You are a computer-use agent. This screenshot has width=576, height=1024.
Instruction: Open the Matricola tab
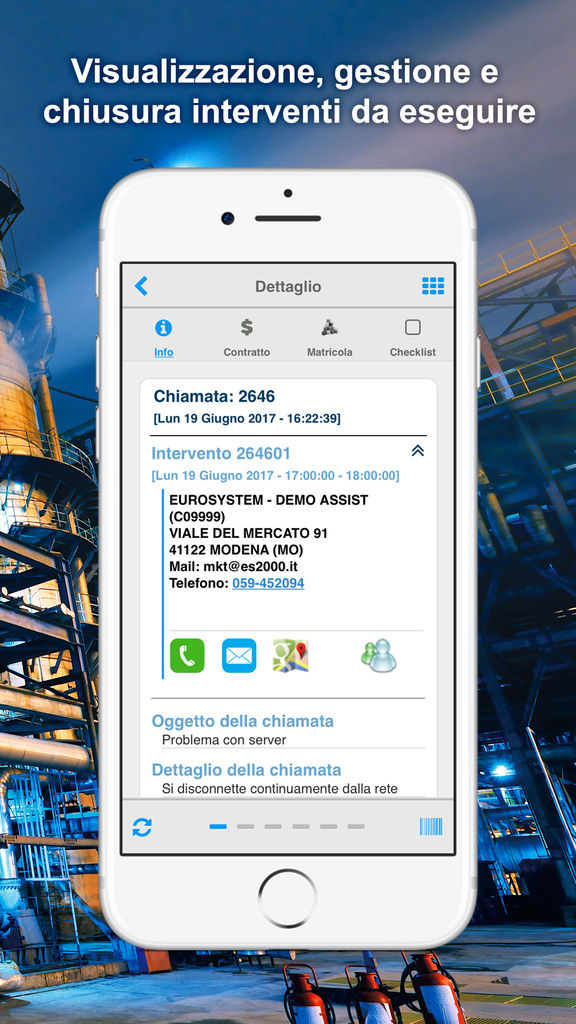point(330,338)
